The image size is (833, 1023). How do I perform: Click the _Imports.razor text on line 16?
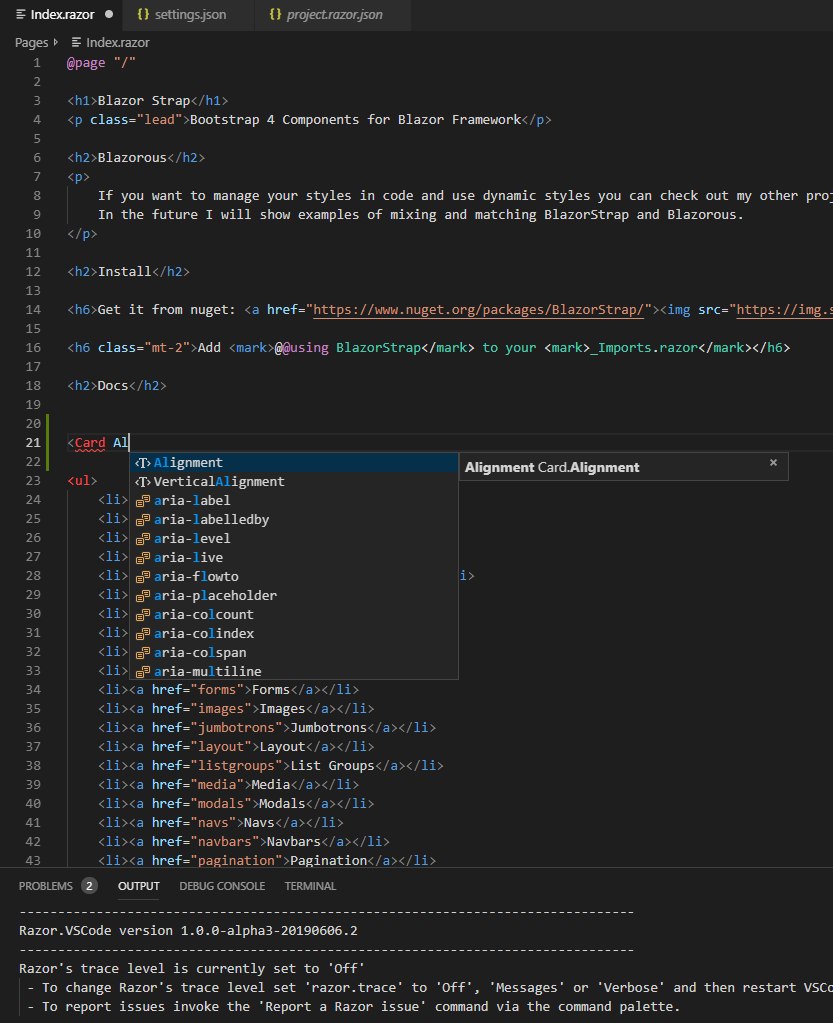pos(643,348)
